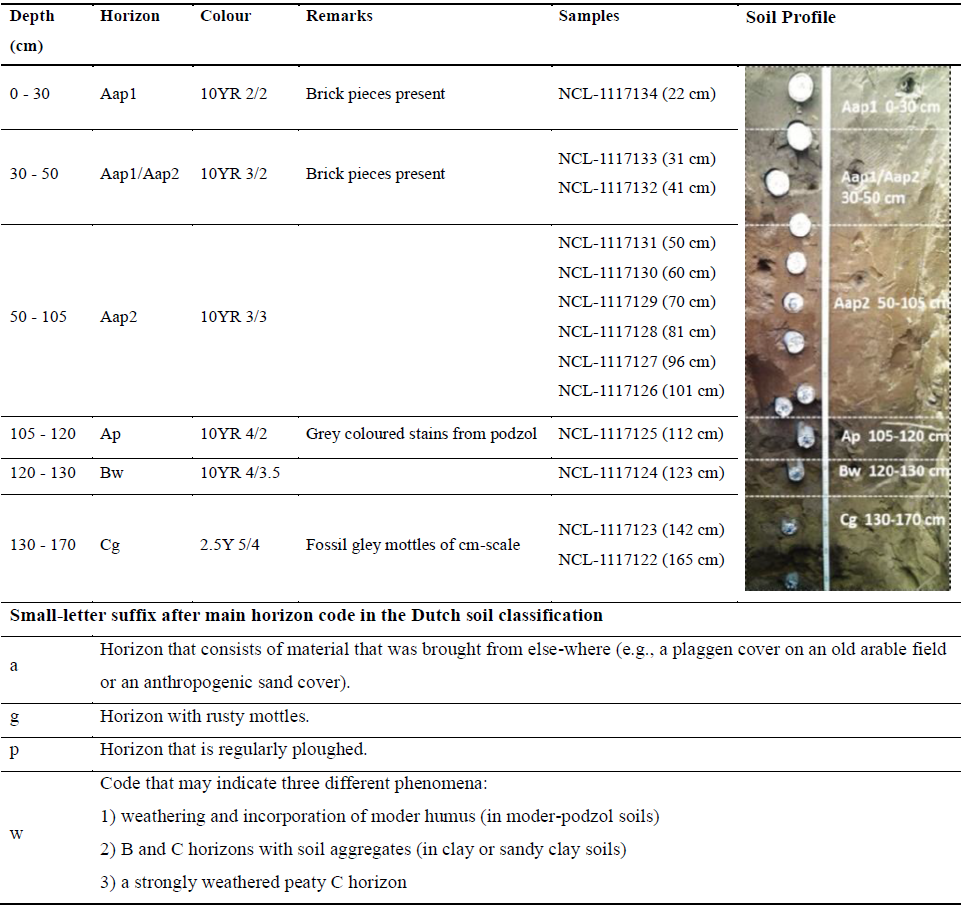Select 'Fossil gley mottles of cm-scale' remark
This screenshot has width=963, height=905.
(x=412, y=545)
